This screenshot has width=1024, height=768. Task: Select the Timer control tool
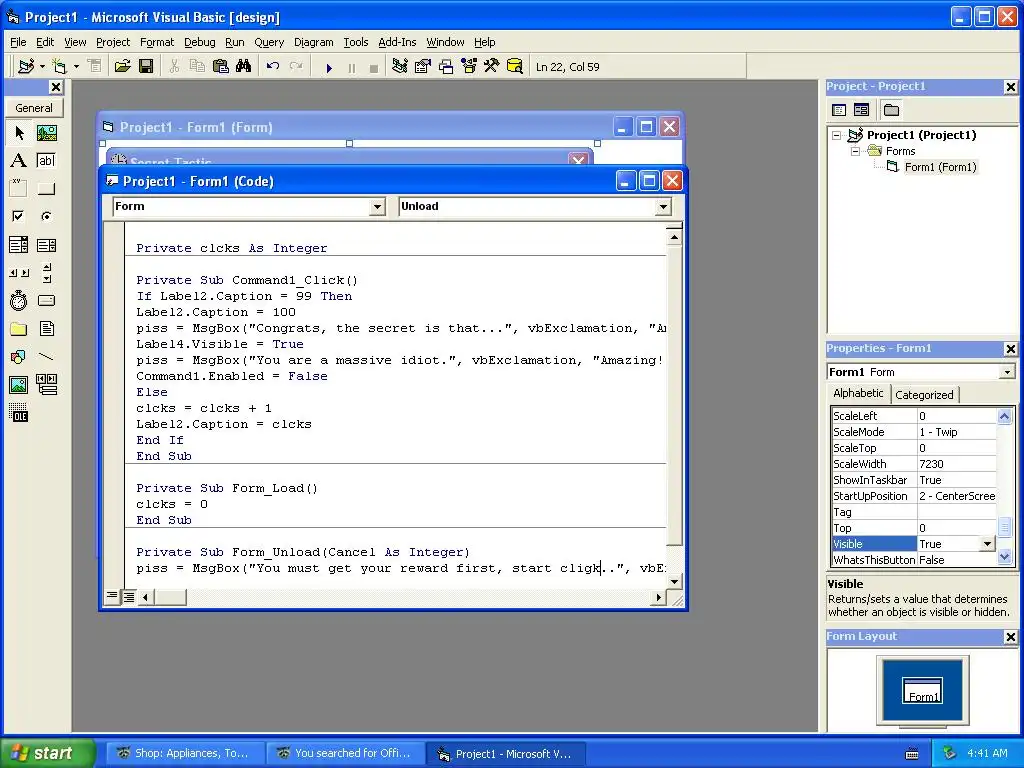[19, 300]
